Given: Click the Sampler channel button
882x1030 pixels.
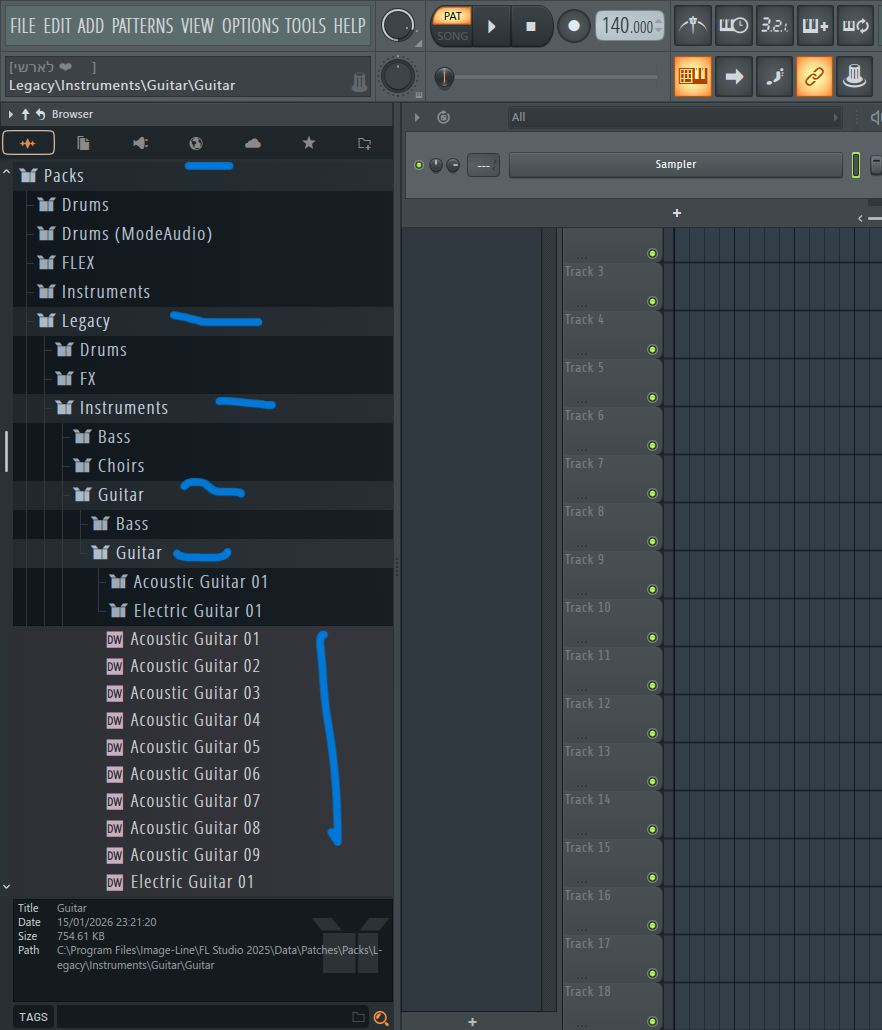Looking at the screenshot, I should coord(675,164).
